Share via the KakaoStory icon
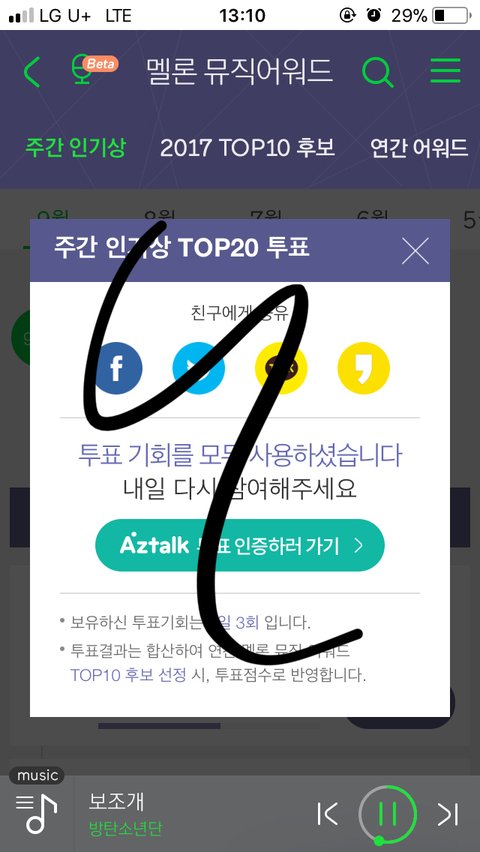The image size is (480, 852). tap(364, 368)
